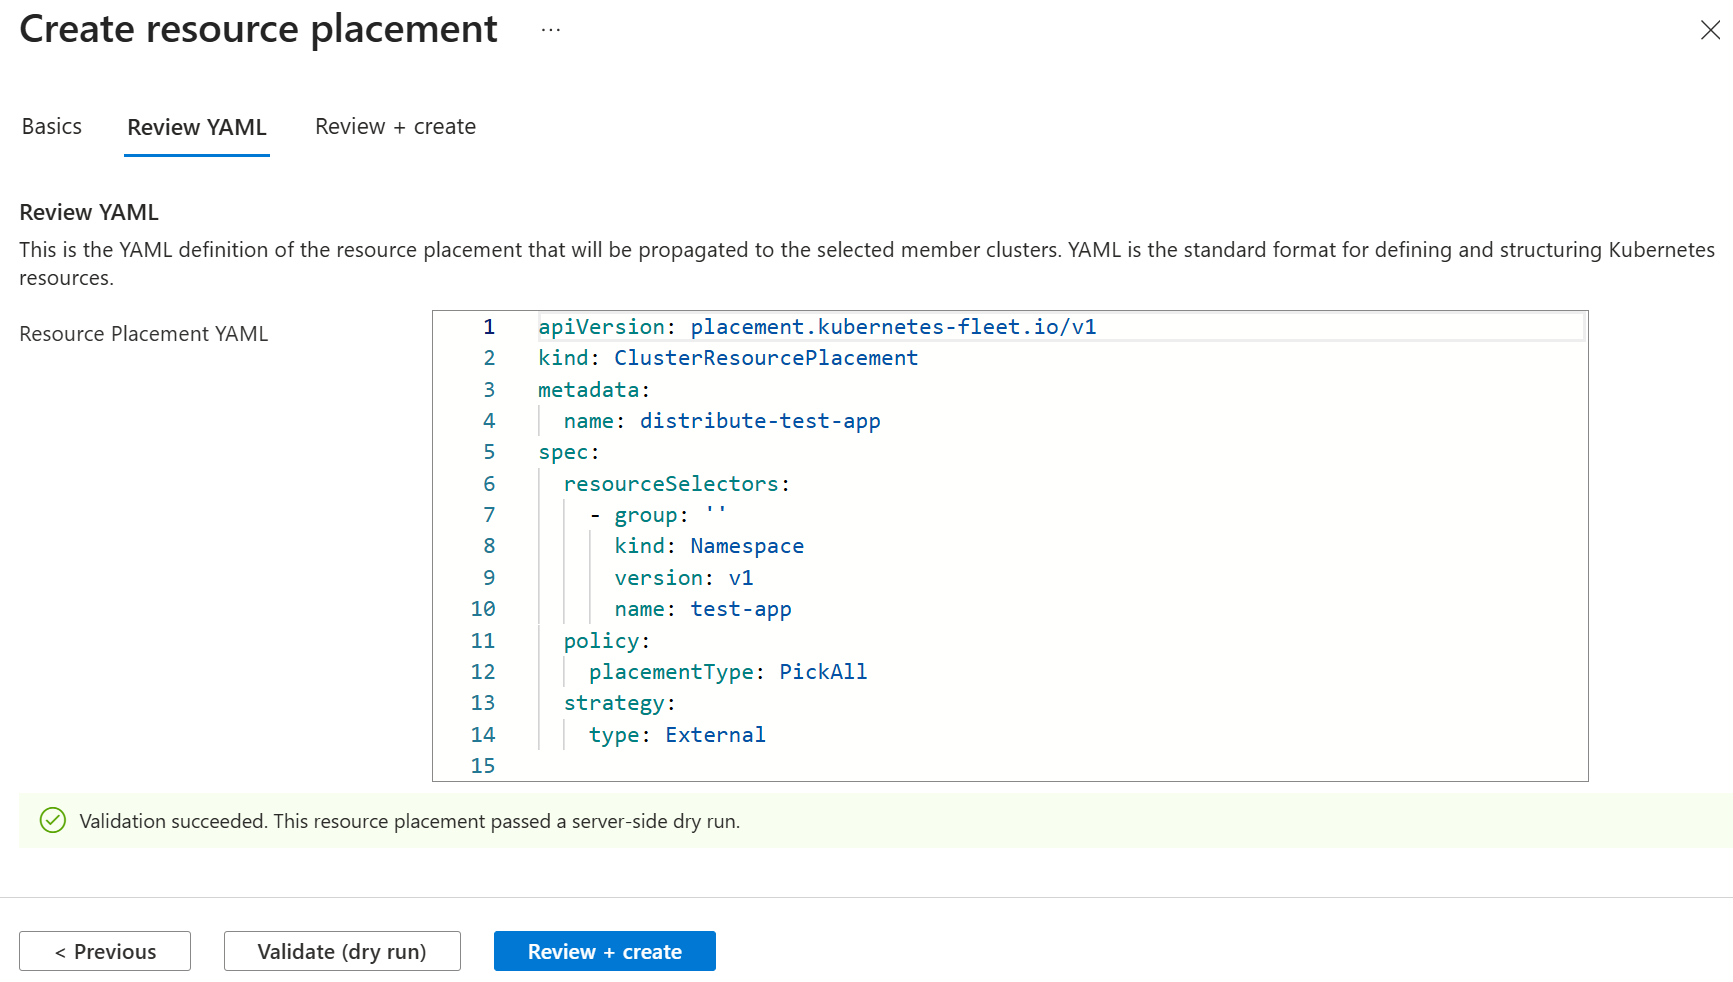Click line number 15 in the editor

483,766
